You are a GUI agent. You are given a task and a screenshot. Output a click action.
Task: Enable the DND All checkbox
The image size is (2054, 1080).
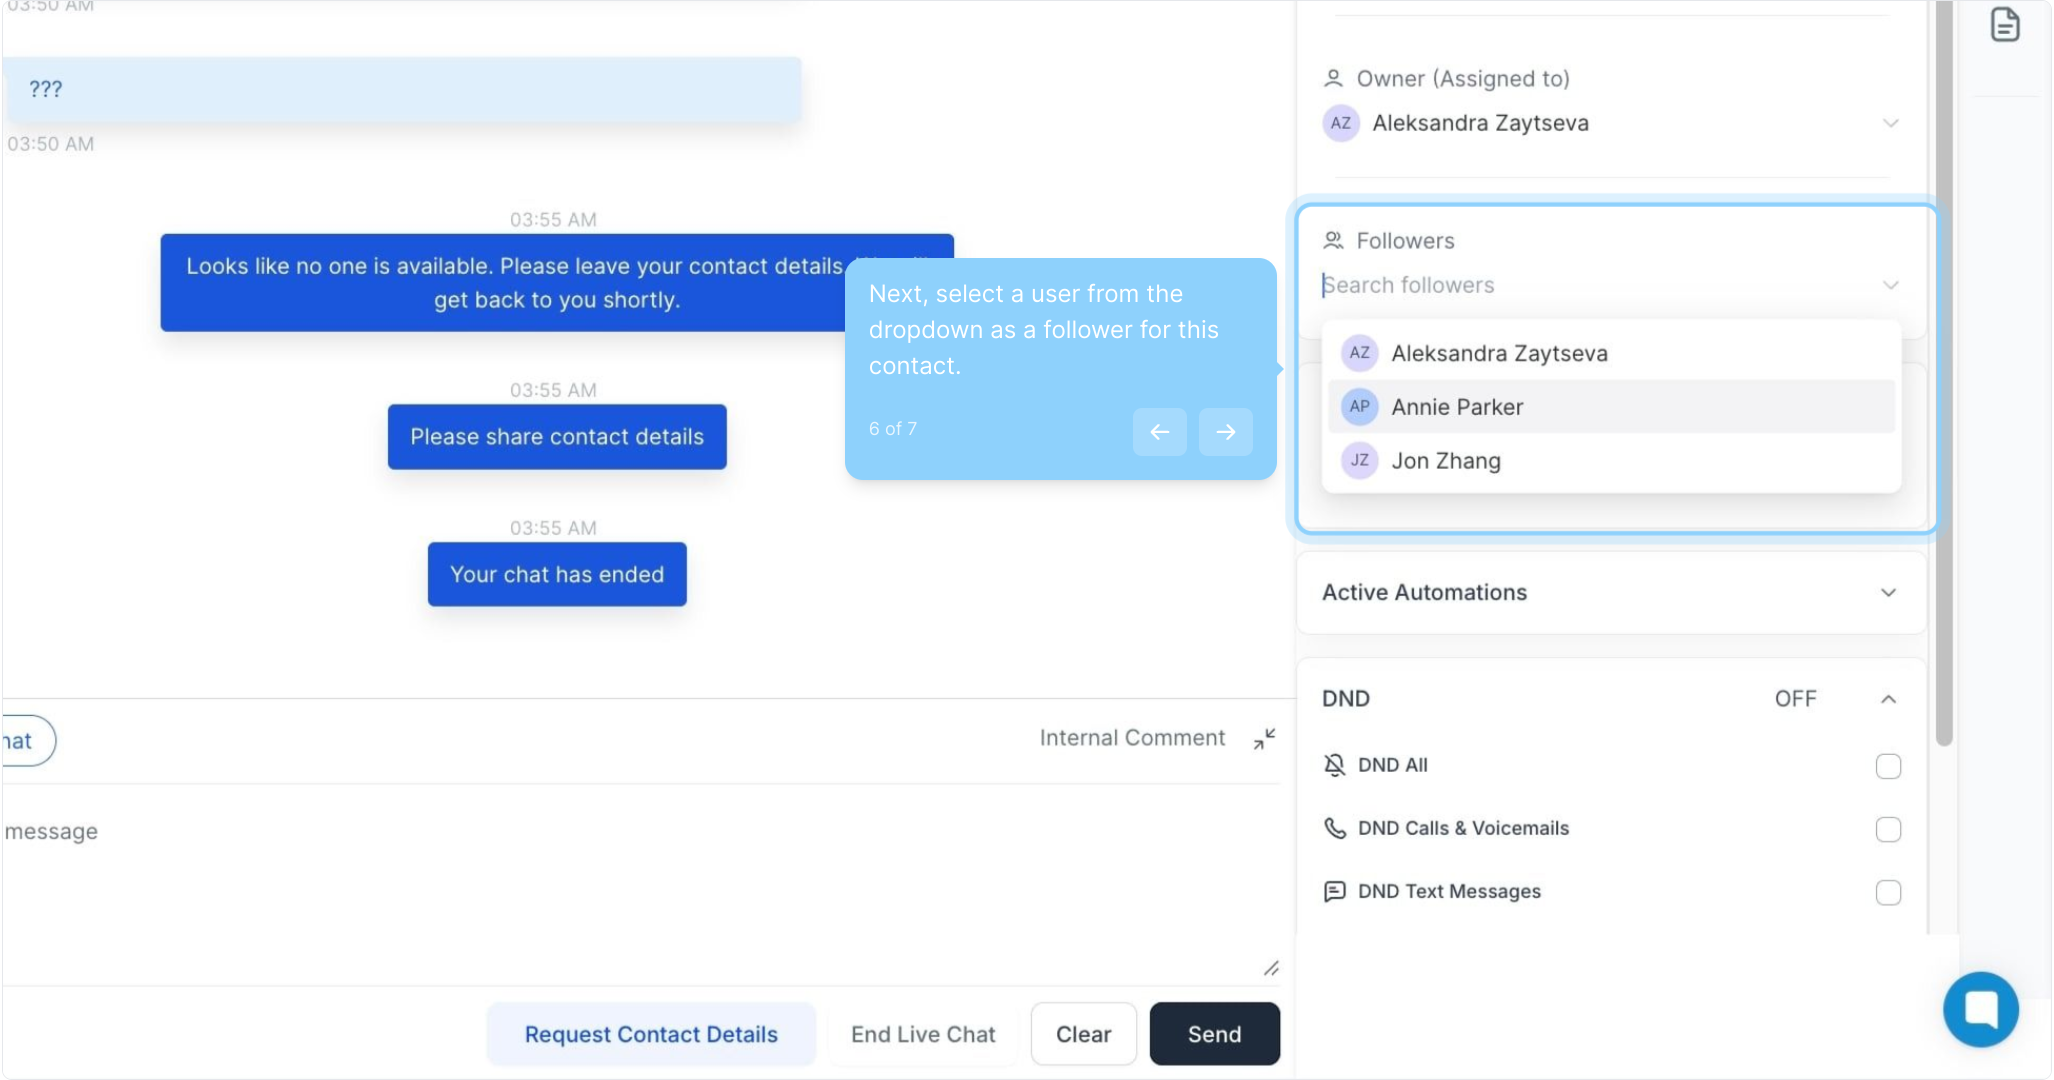pos(1887,766)
